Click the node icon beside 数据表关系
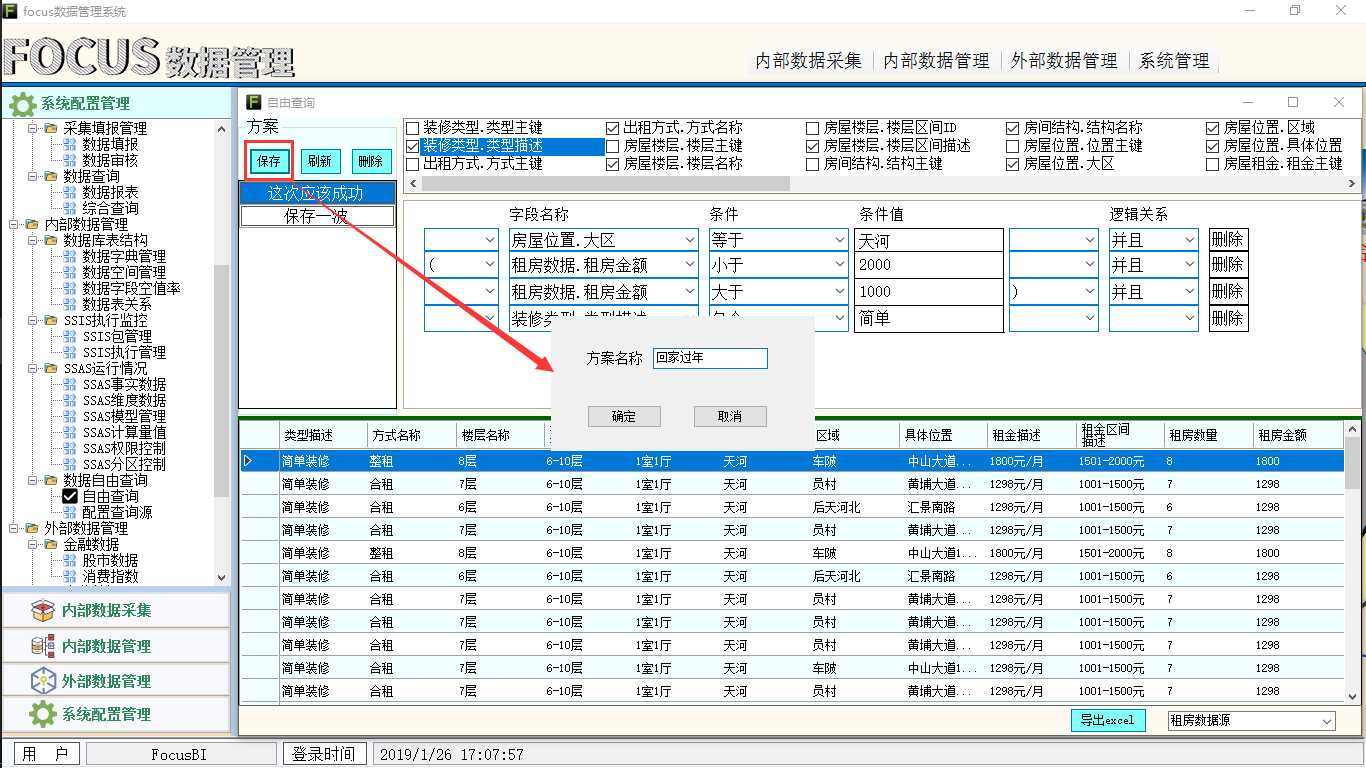The height and width of the screenshot is (768, 1366). (70, 304)
